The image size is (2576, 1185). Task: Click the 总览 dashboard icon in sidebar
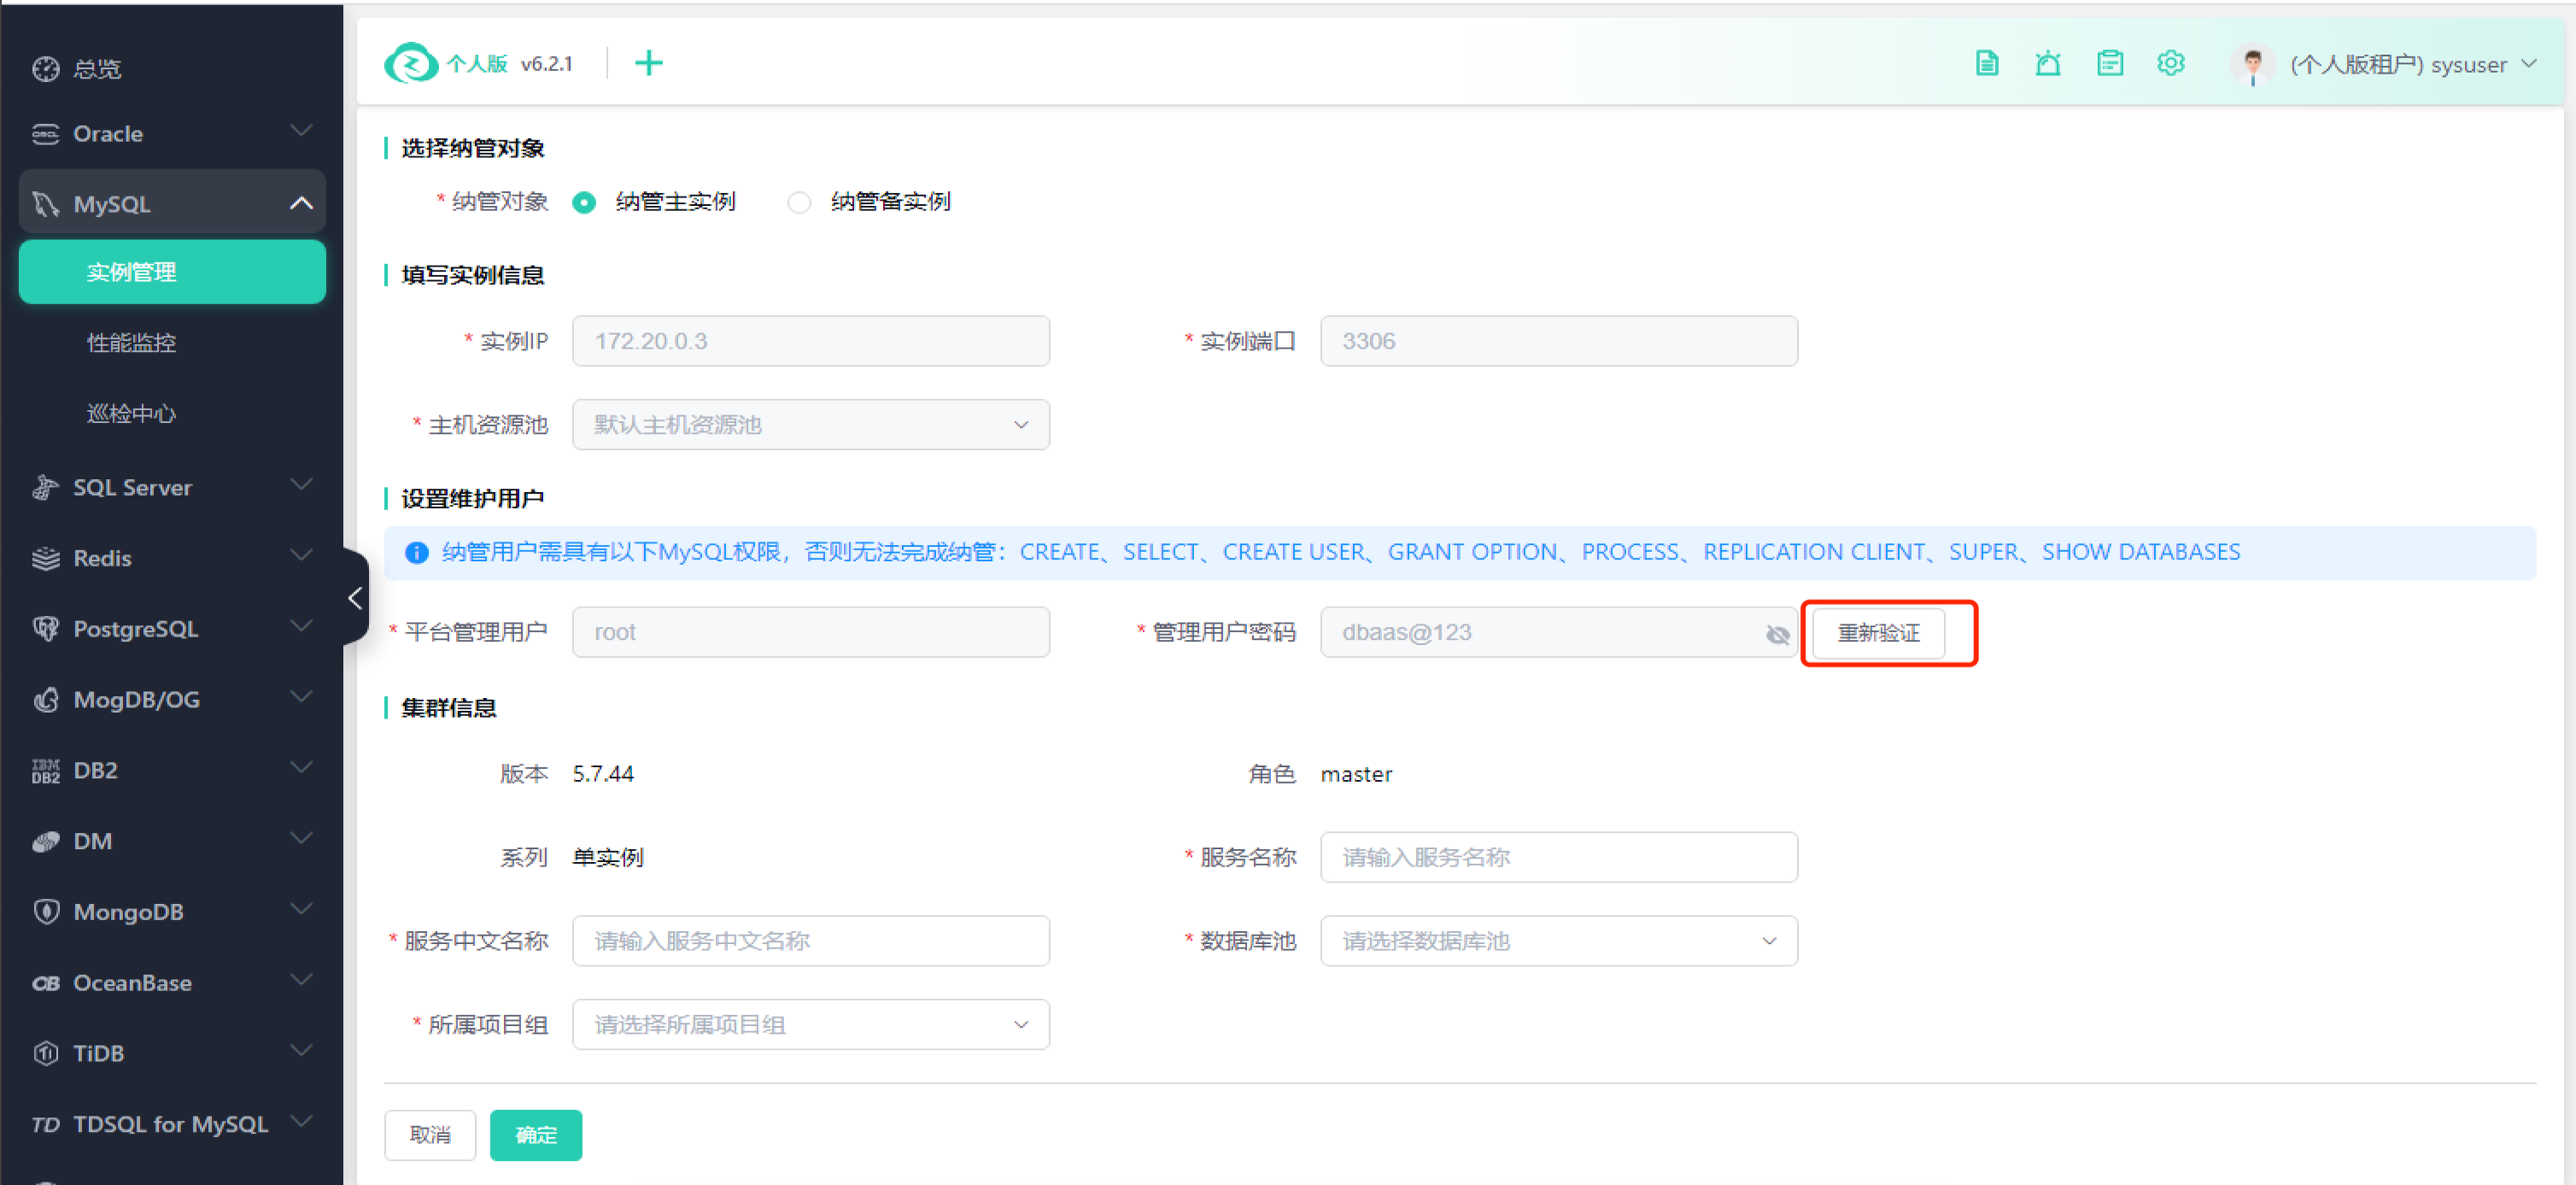[x=46, y=68]
